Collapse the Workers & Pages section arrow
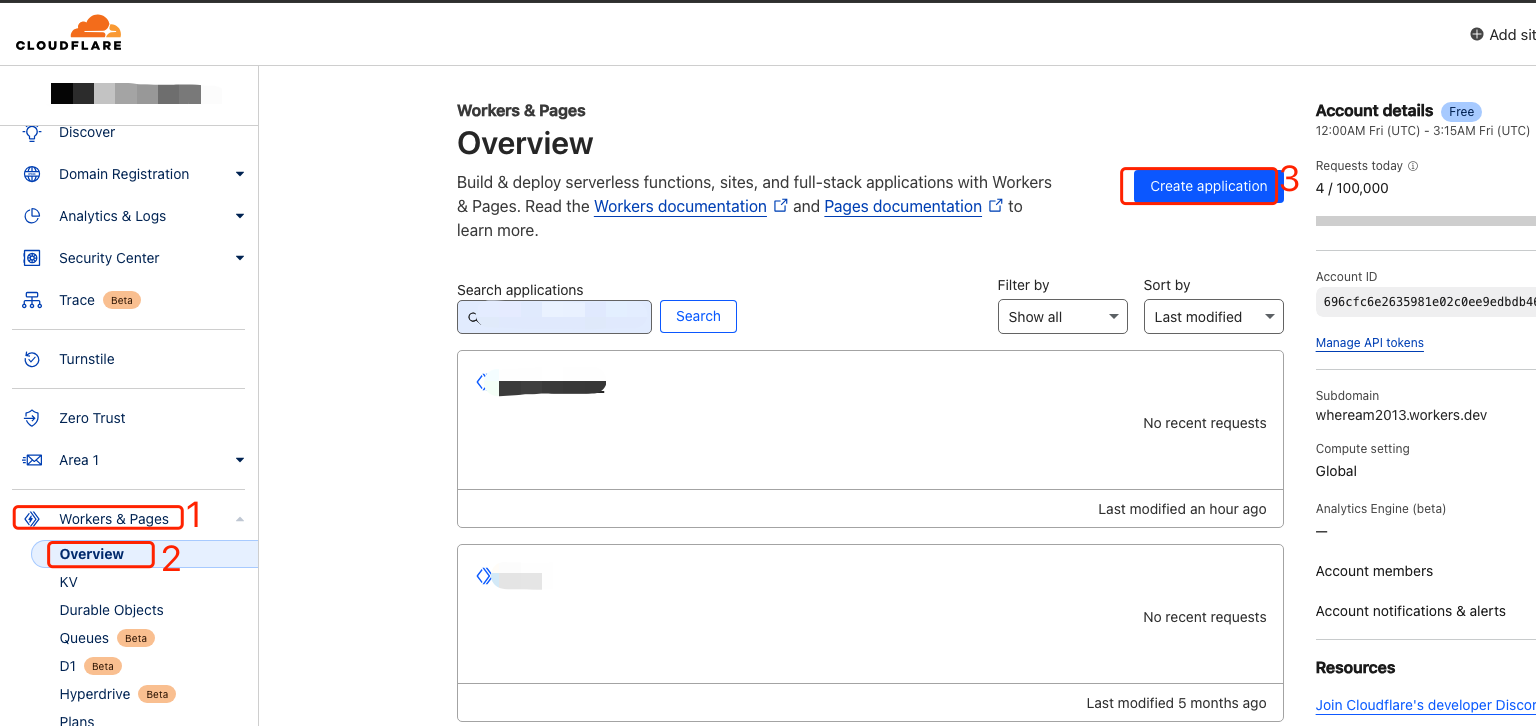Viewport: 1536px width, 726px height. 240,519
